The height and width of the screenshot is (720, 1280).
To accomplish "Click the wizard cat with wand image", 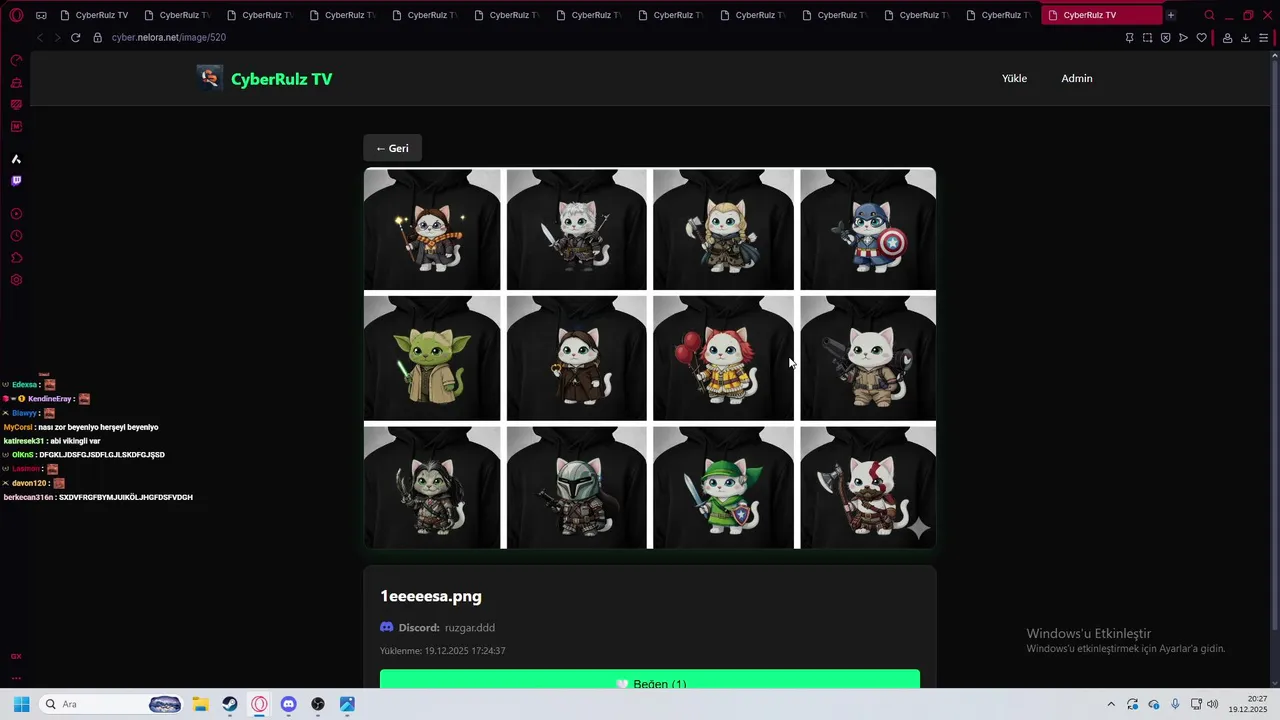I will click(x=432, y=229).
